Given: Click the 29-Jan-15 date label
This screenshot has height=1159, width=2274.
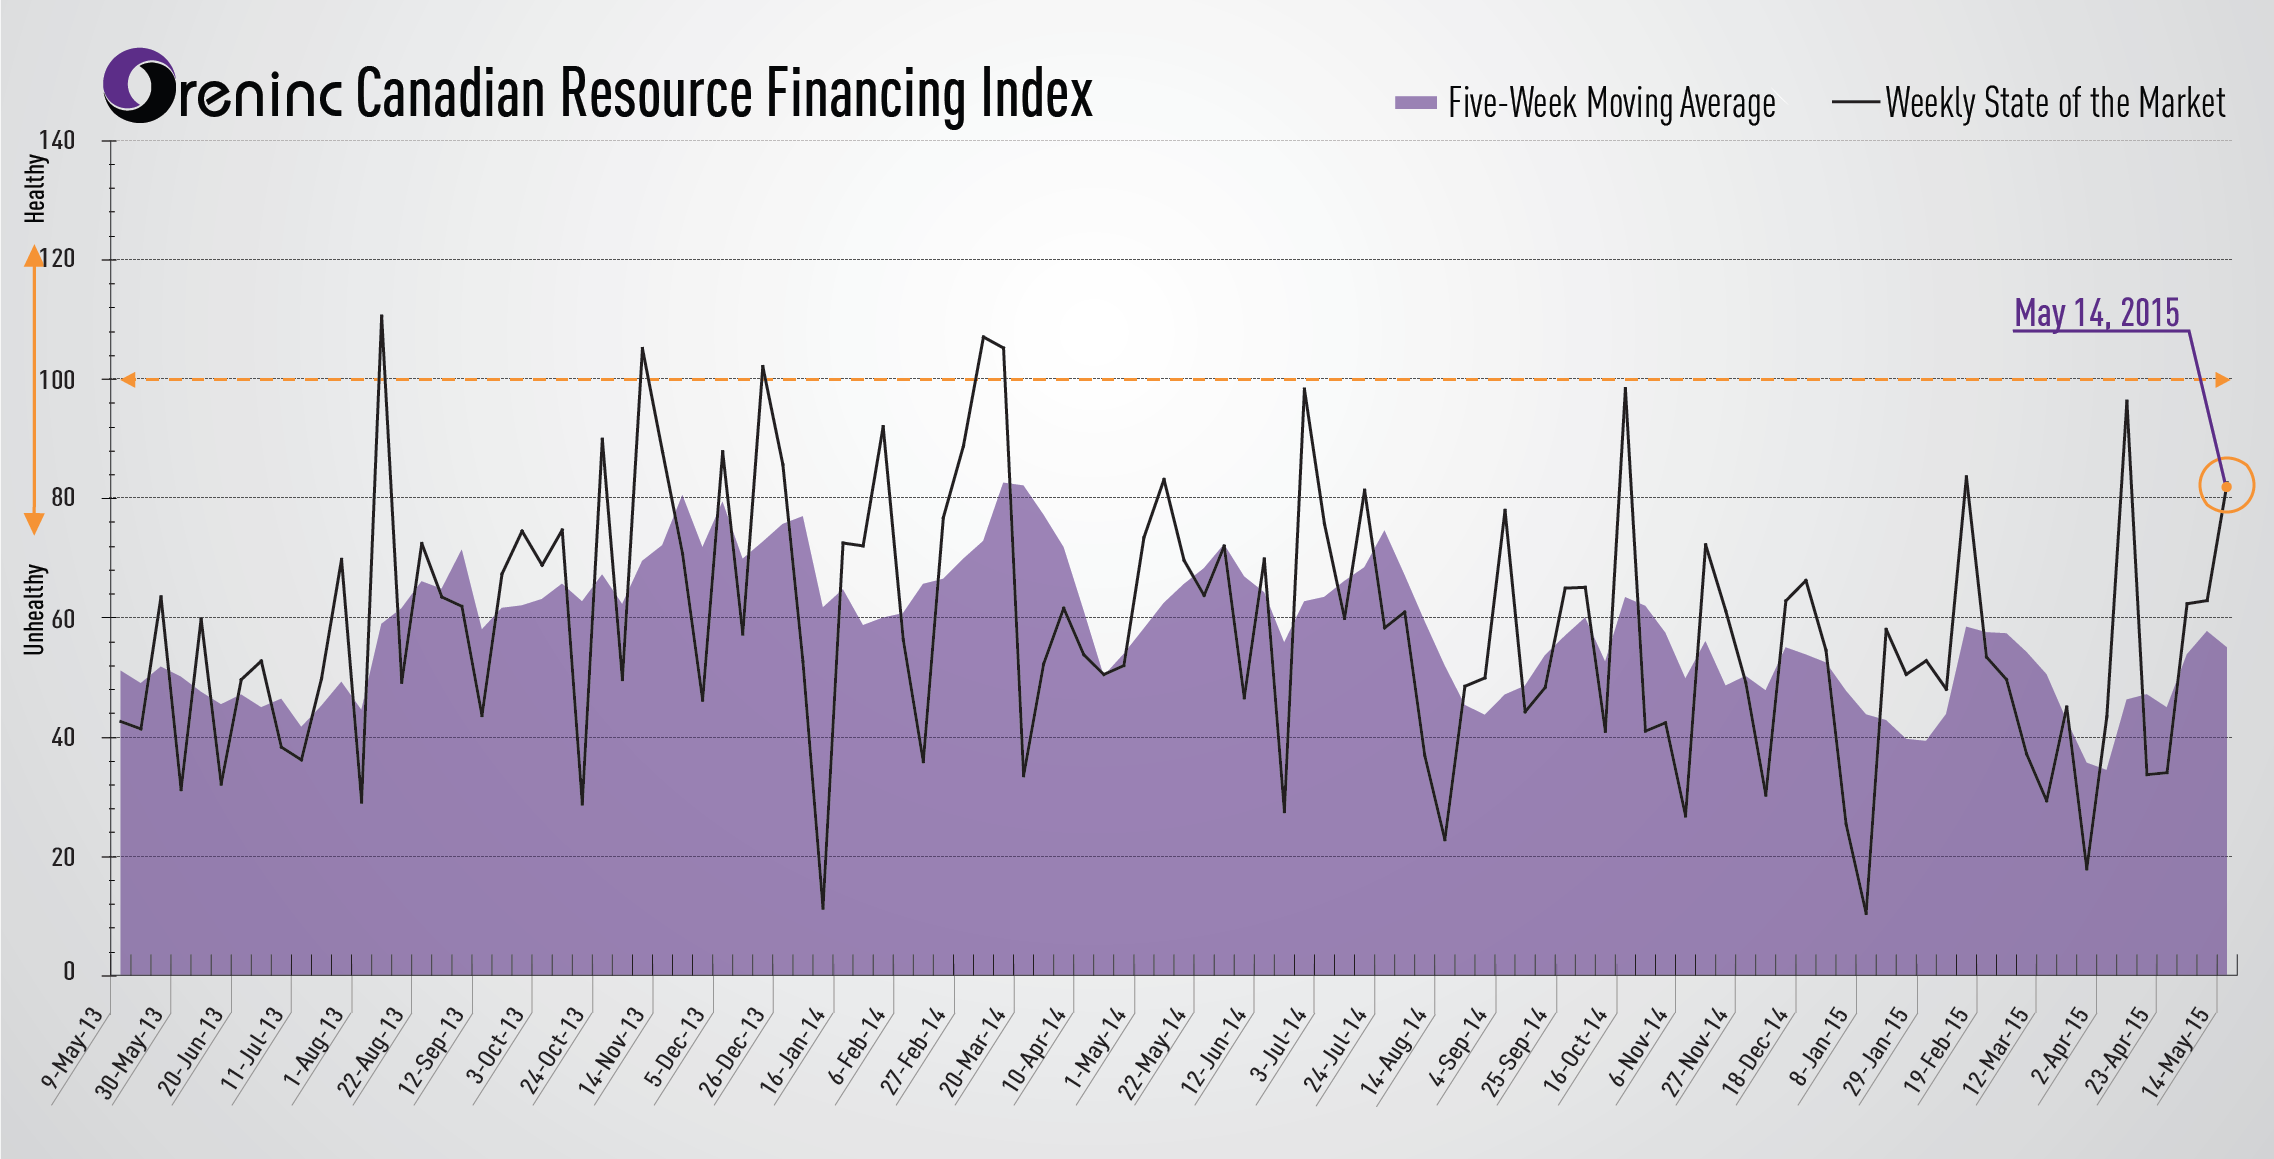Looking at the screenshot, I should 1876,1052.
